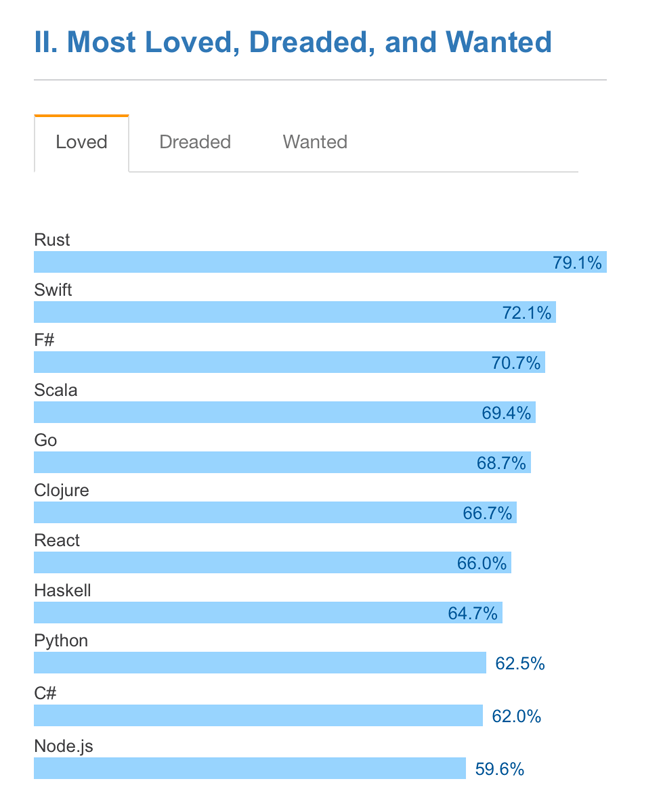Open the Dreaded tab
The image size is (661, 800).
(195, 143)
